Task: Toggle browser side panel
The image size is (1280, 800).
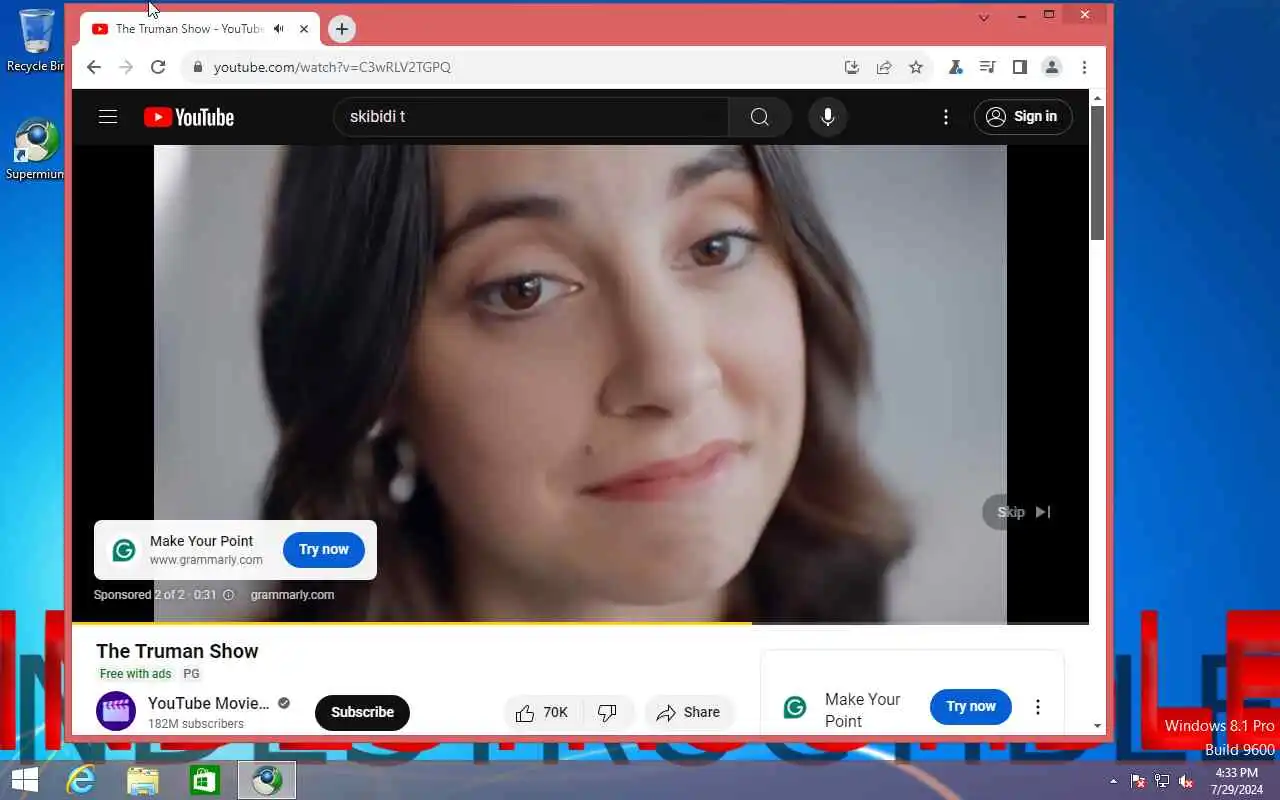Action: pyautogui.click(x=1020, y=67)
